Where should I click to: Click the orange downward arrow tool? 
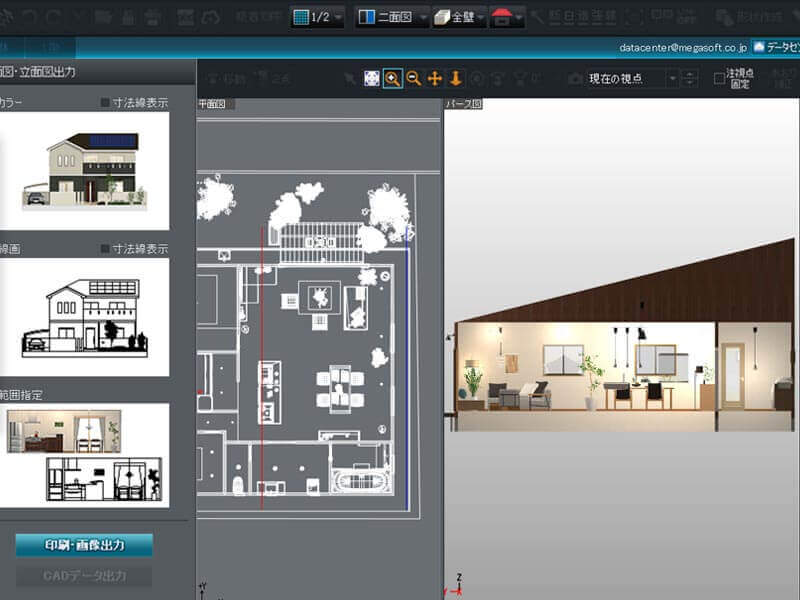click(455, 78)
